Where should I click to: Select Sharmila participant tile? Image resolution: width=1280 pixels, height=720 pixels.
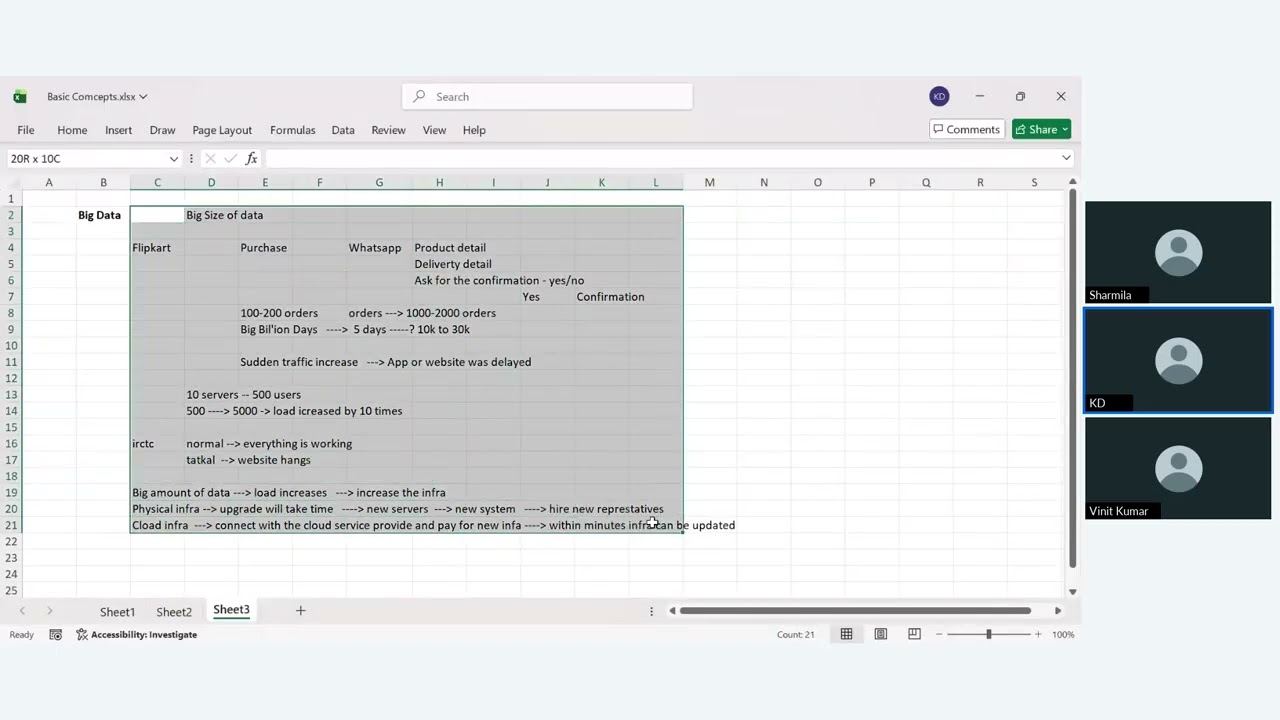[x=1178, y=252]
